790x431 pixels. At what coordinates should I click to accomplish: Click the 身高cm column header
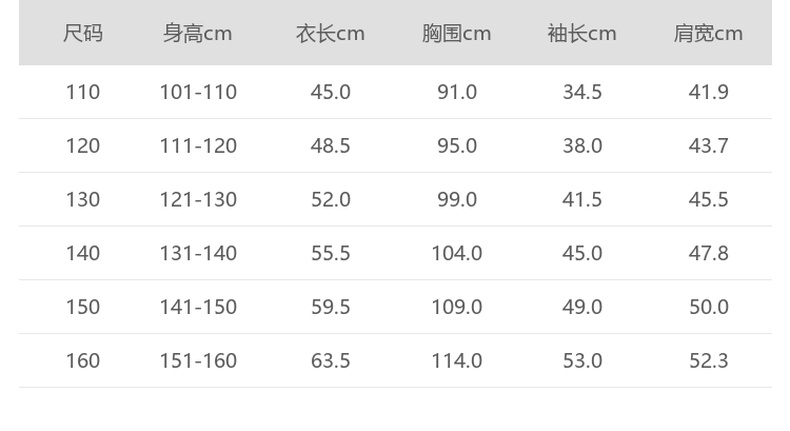coord(198,34)
